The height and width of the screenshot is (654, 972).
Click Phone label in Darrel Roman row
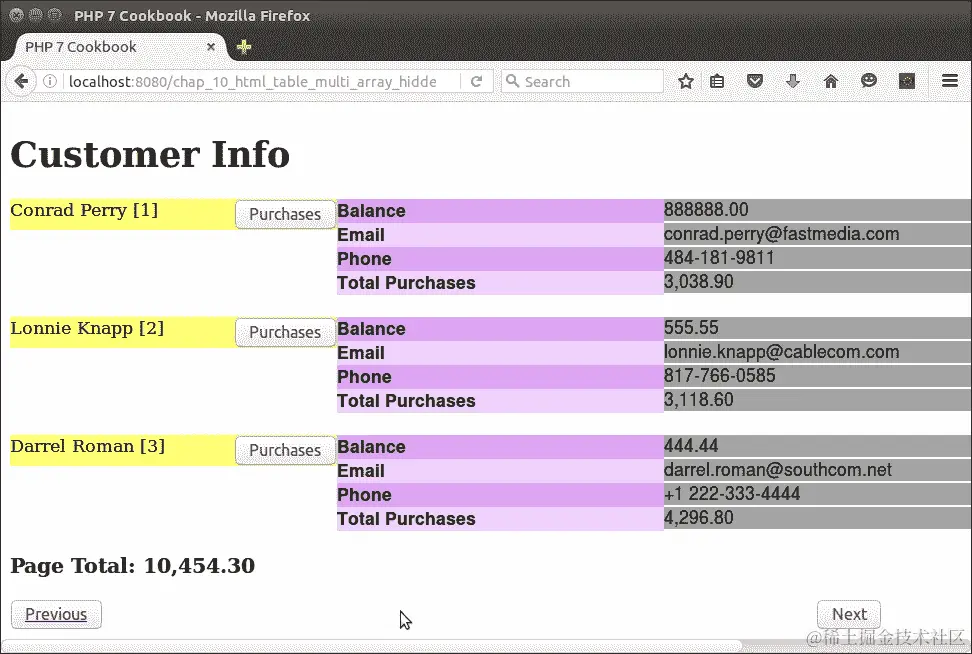point(364,495)
